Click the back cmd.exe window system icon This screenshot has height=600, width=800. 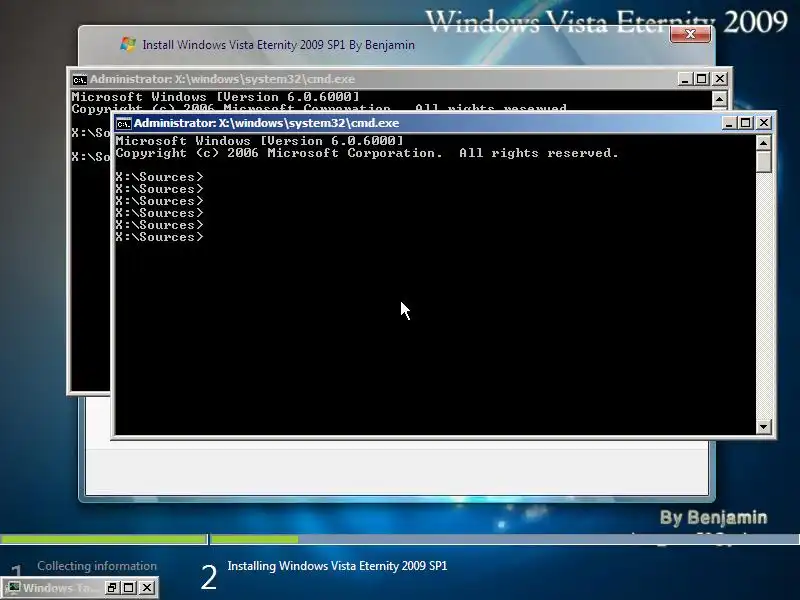pyautogui.click(x=80, y=80)
